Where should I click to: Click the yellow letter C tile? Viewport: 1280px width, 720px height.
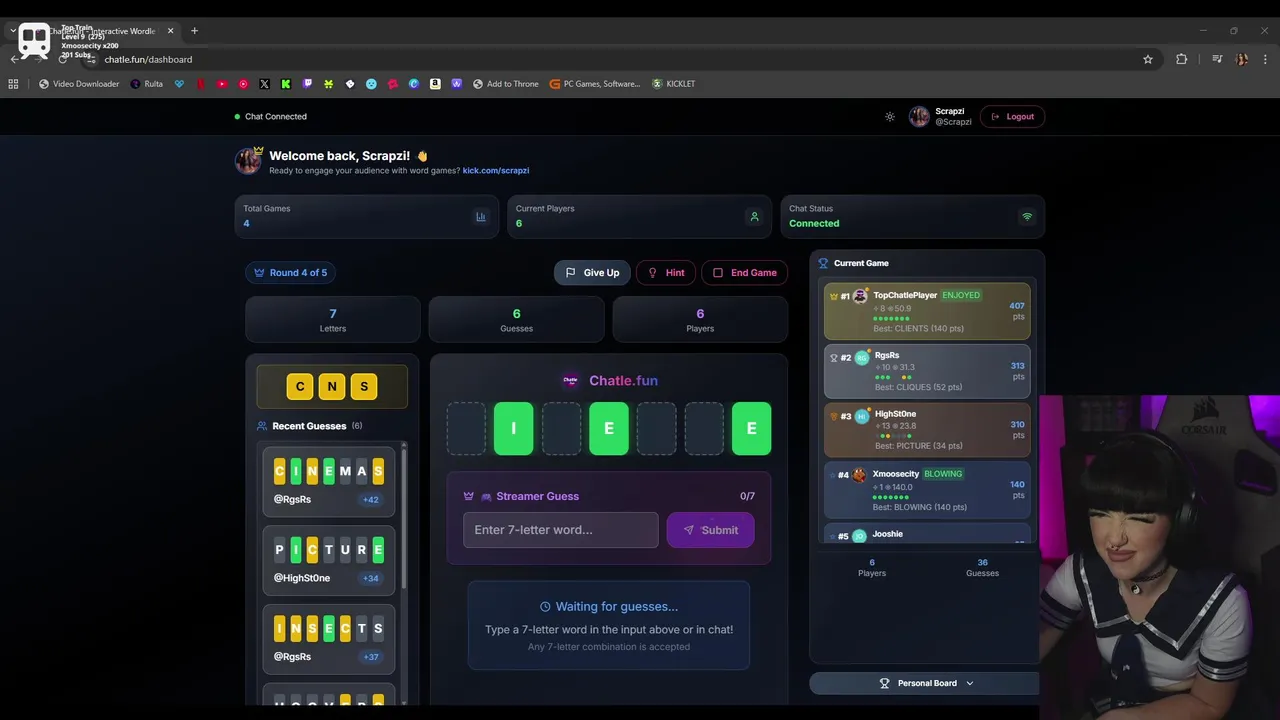coord(300,387)
